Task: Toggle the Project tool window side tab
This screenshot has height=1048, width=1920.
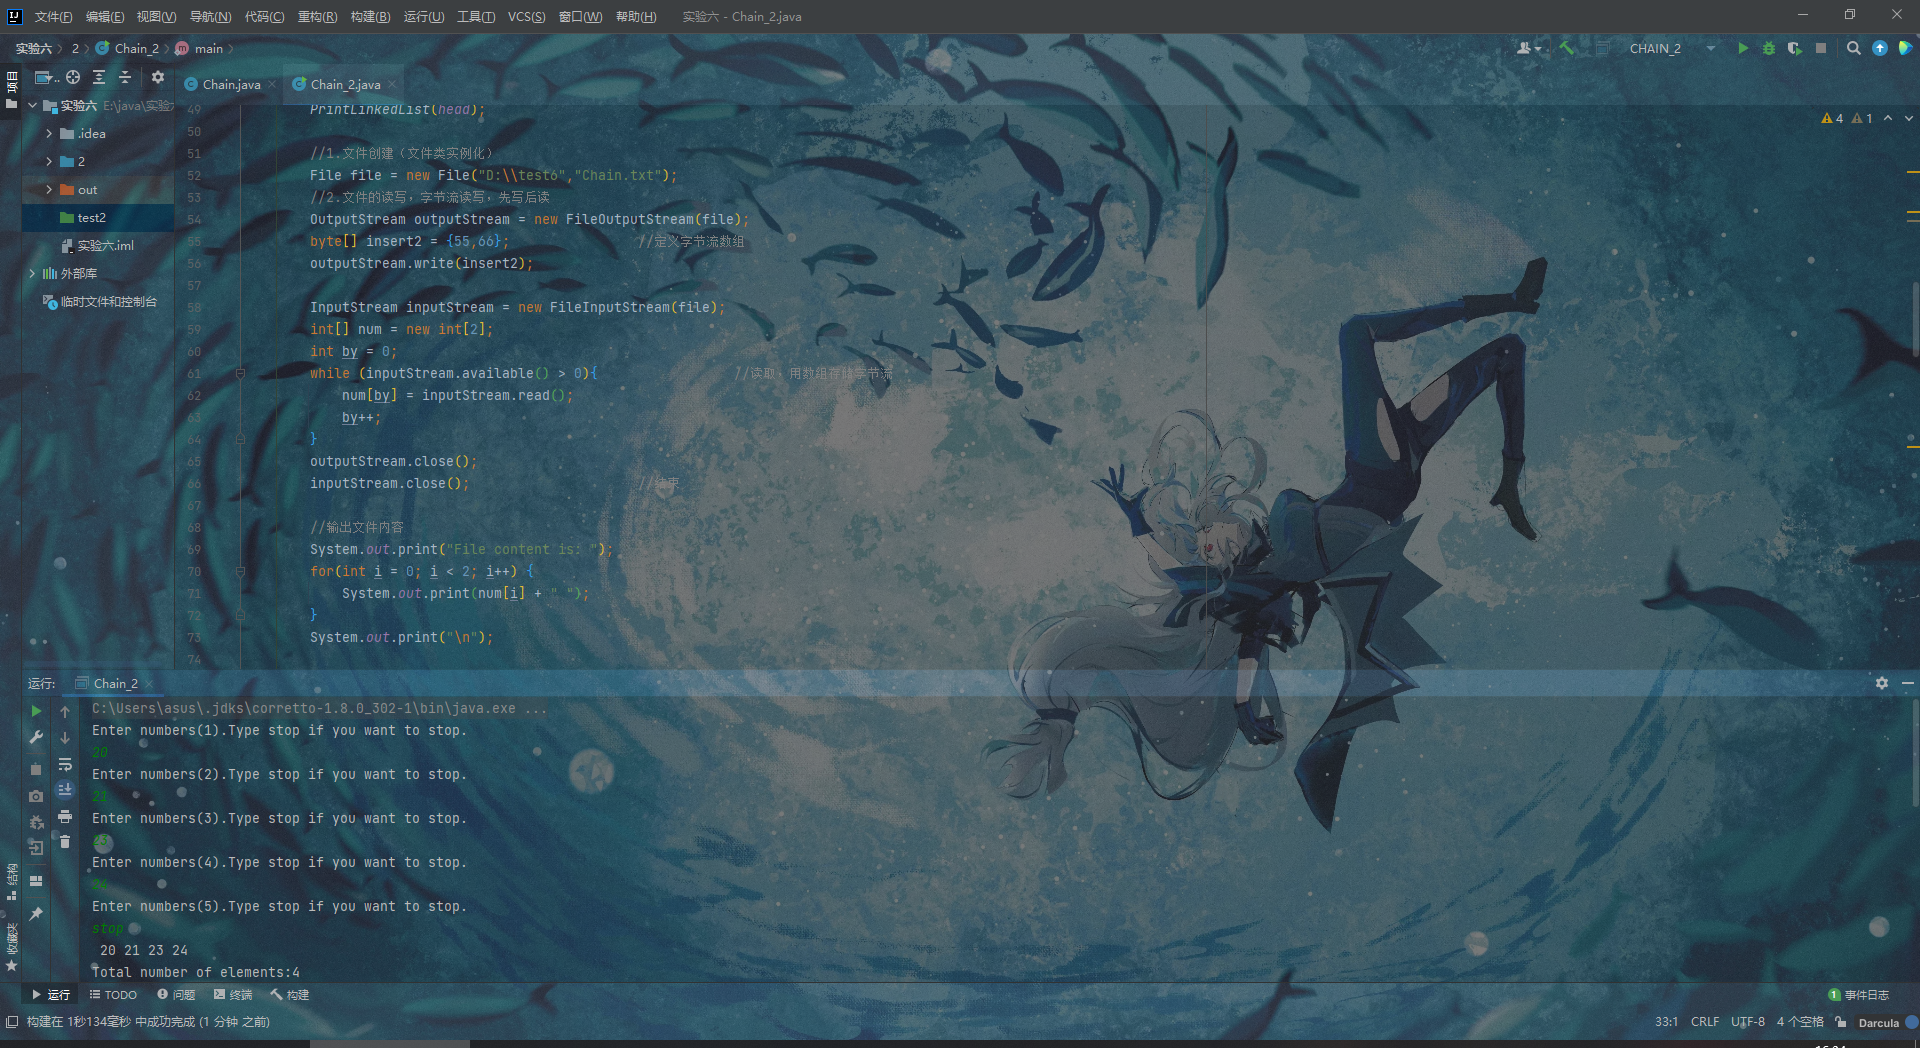Action: point(11,90)
